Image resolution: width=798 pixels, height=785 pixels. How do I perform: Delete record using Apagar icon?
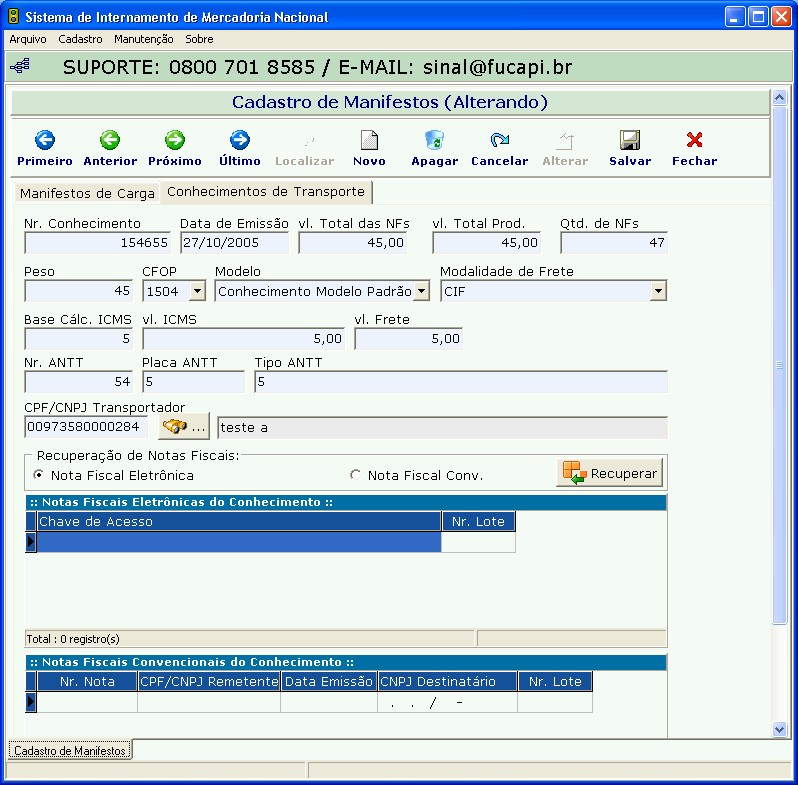click(434, 141)
